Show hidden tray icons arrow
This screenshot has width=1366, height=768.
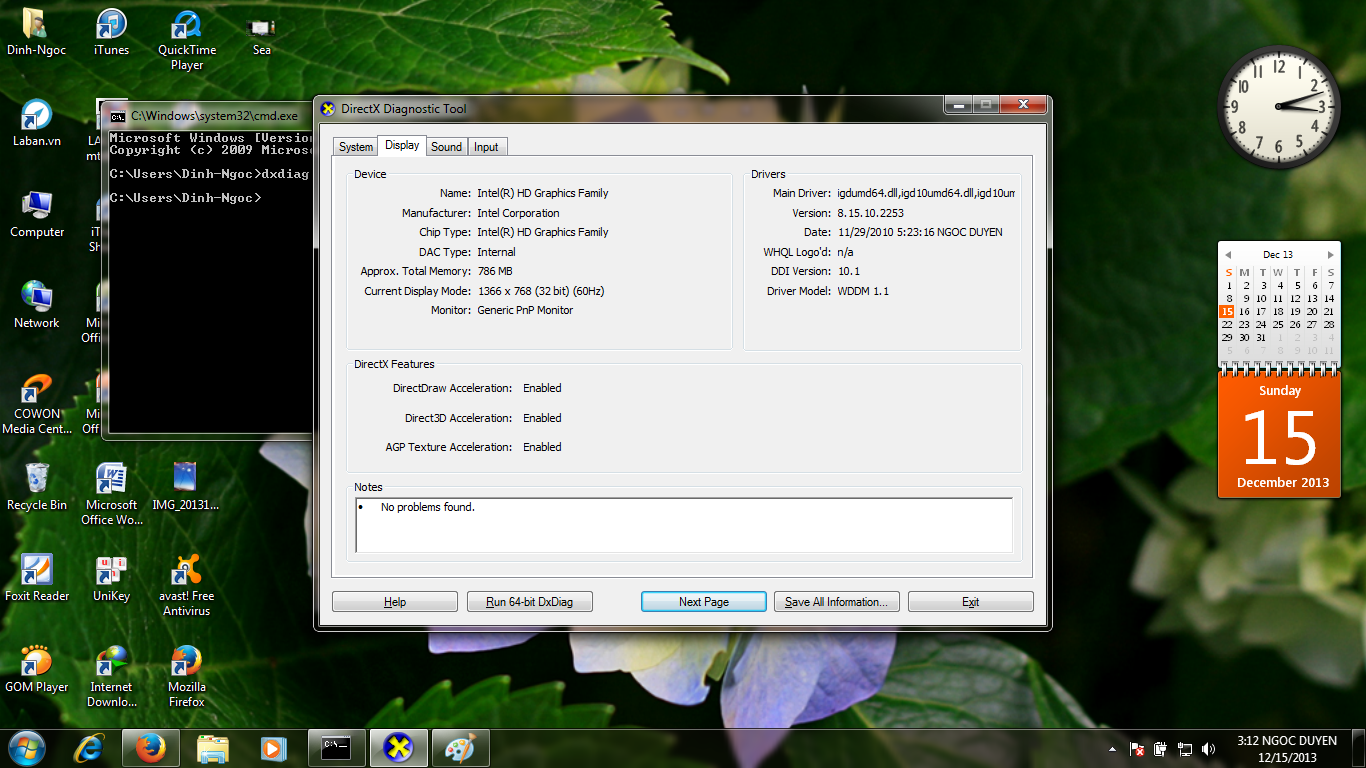[1113, 749]
